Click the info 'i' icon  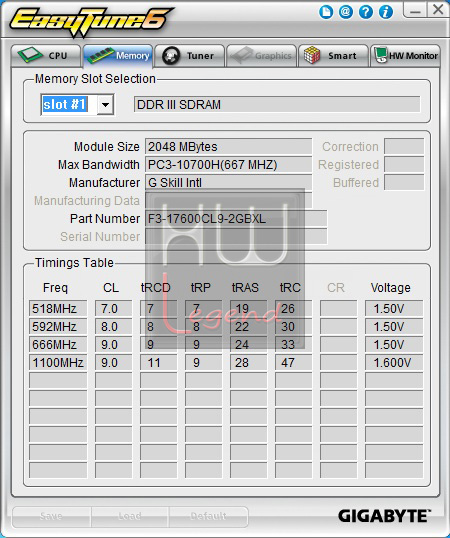click(x=386, y=12)
